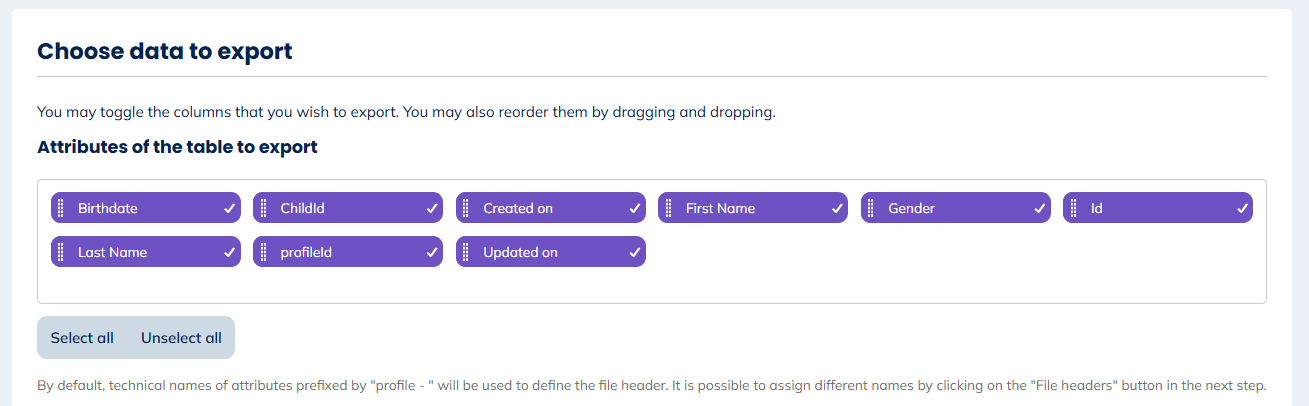The image size is (1309, 406).
Task: Click the drag handle on Gender chip
Action: (x=871, y=208)
